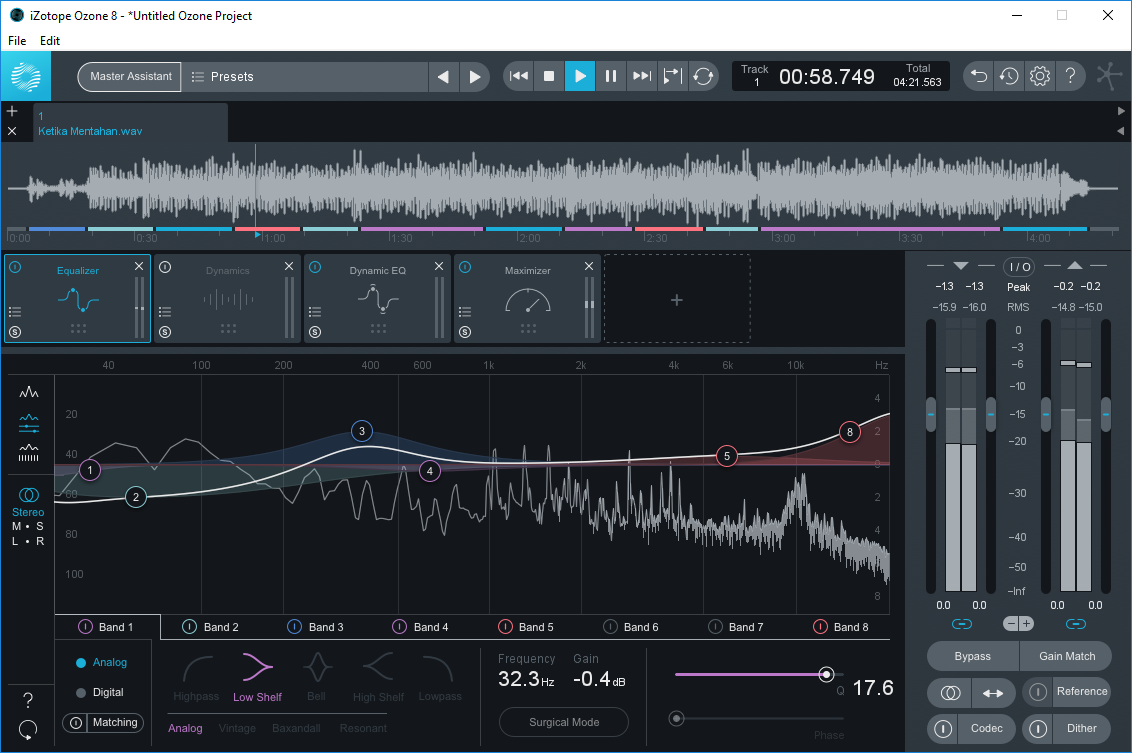Select Analog EQ mode
Image resolution: width=1132 pixels, height=753 pixels.
pyautogui.click(x=102, y=662)
